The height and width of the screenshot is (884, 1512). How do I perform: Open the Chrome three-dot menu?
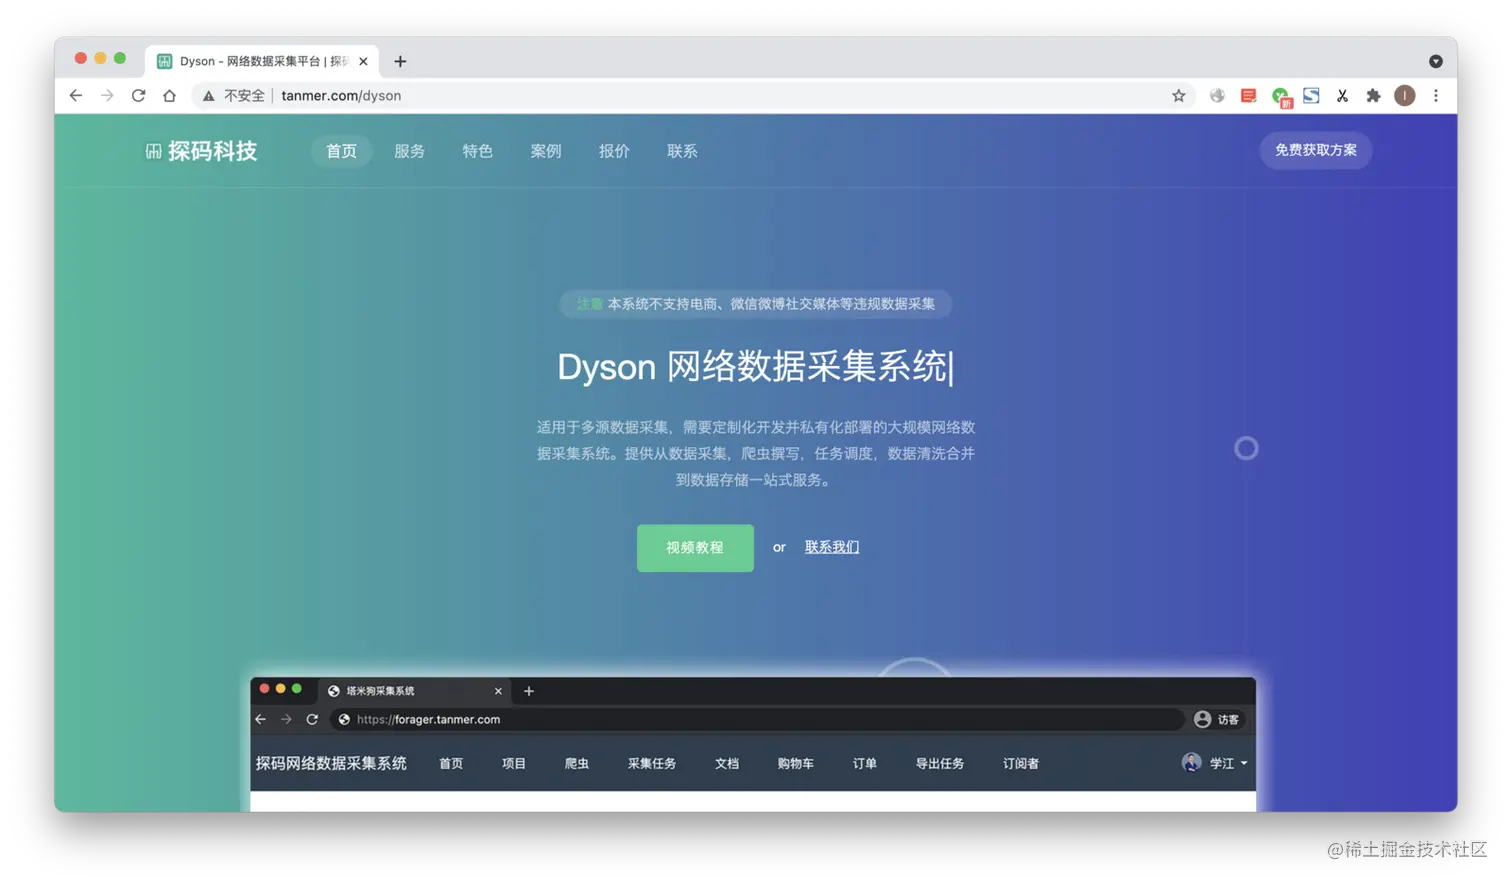click(x=1436, y=96)
